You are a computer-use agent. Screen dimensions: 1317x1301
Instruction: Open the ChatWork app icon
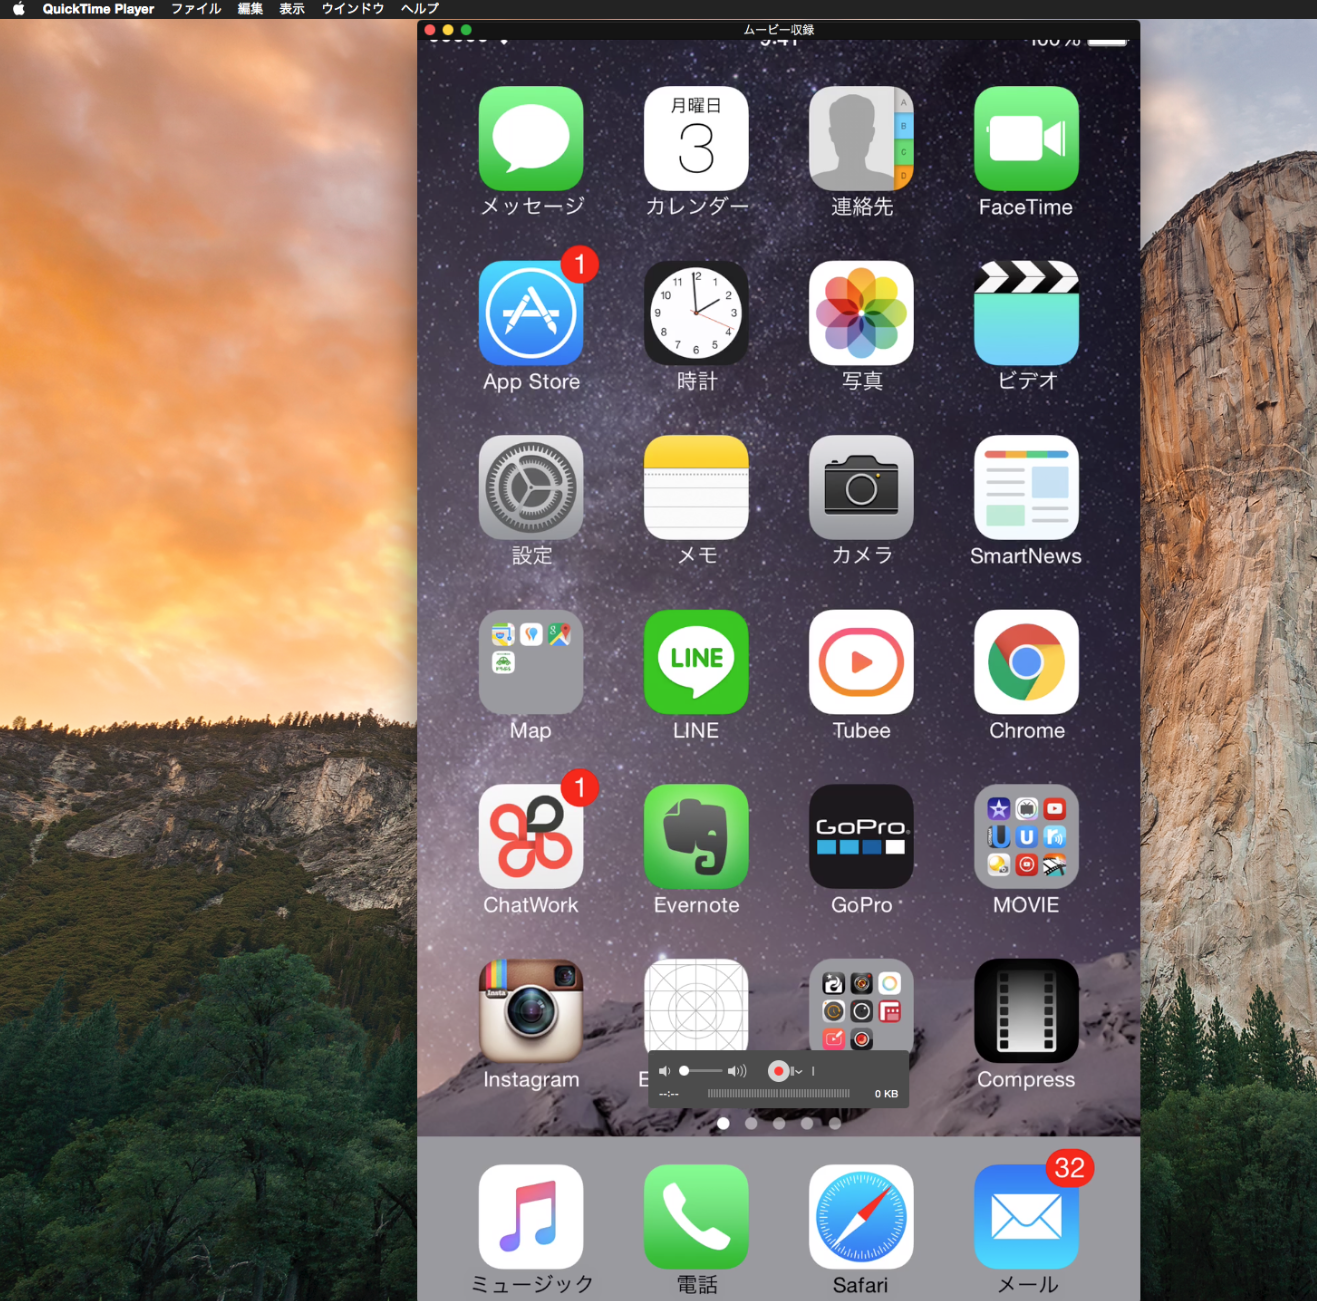531,836
